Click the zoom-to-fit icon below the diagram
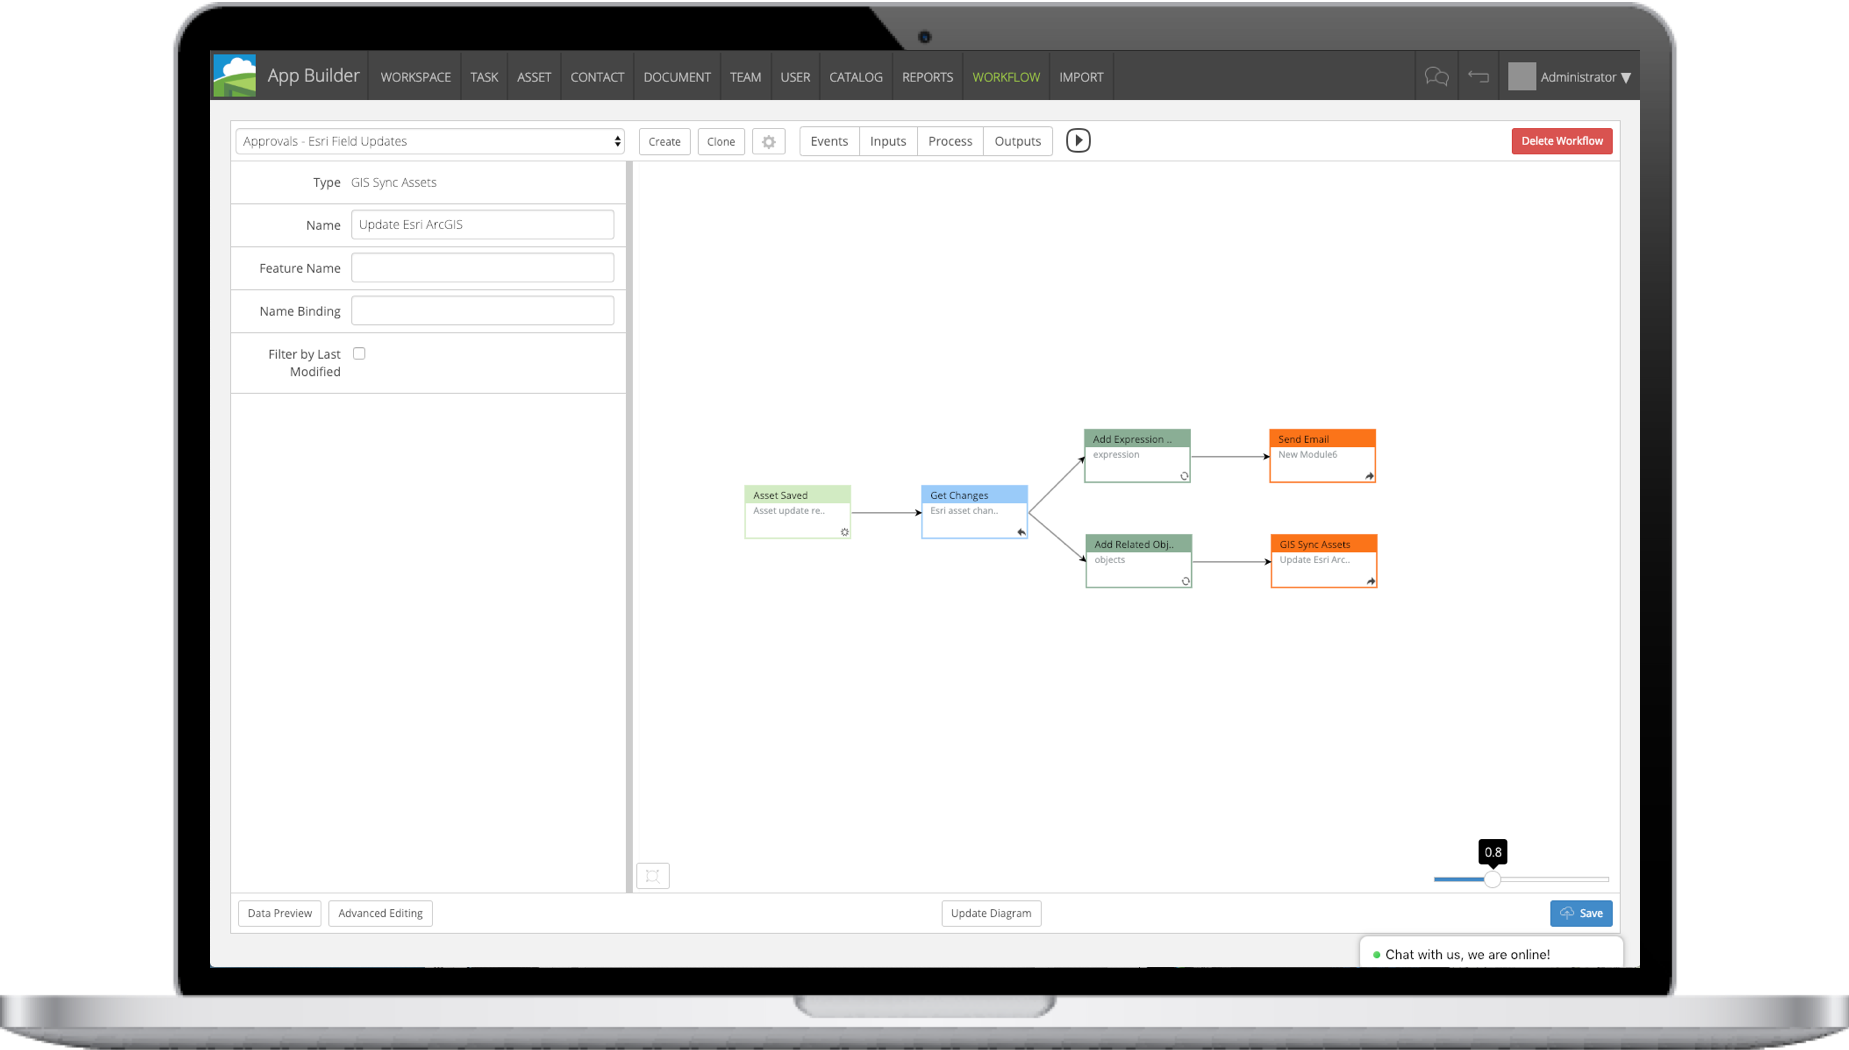 pyautogui.click(x=653, y=875)
